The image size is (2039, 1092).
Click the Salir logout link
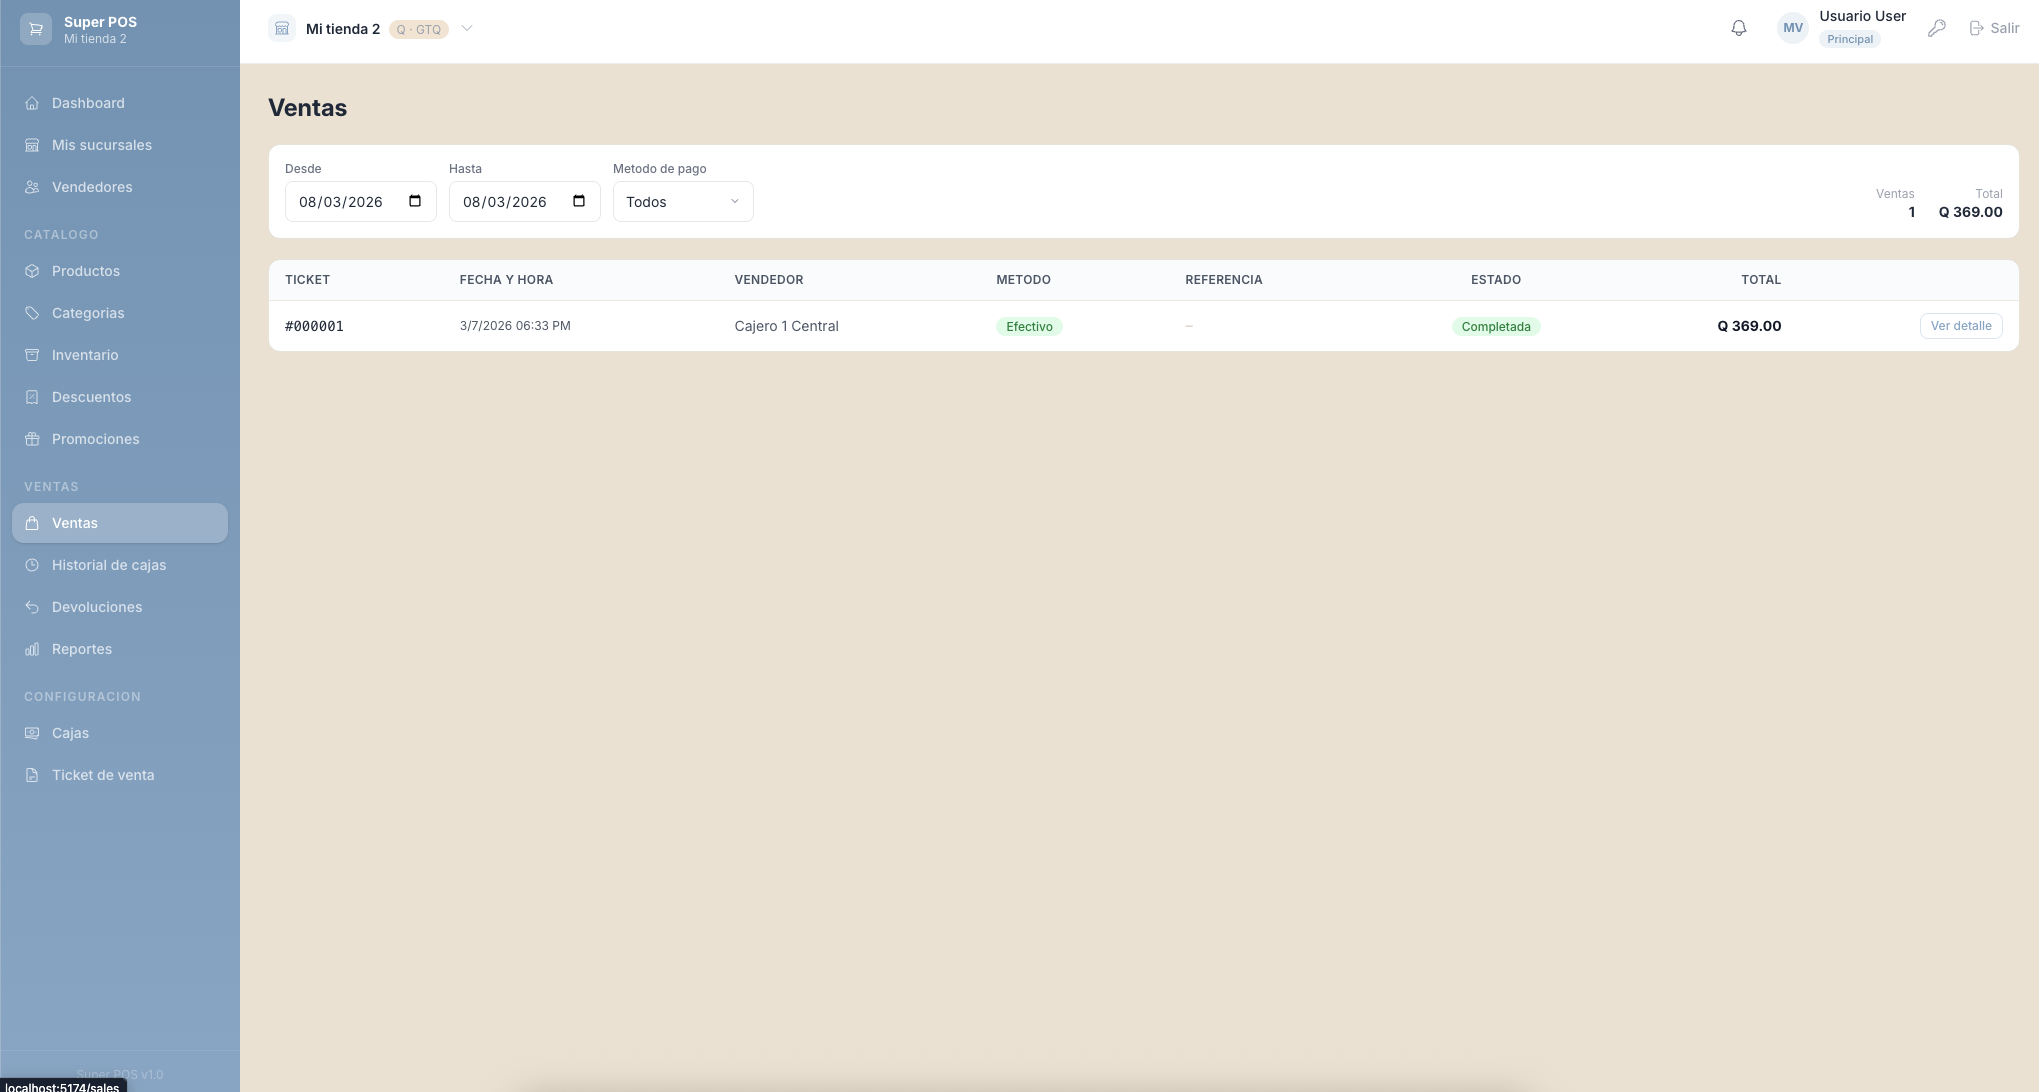(1994, 29)
